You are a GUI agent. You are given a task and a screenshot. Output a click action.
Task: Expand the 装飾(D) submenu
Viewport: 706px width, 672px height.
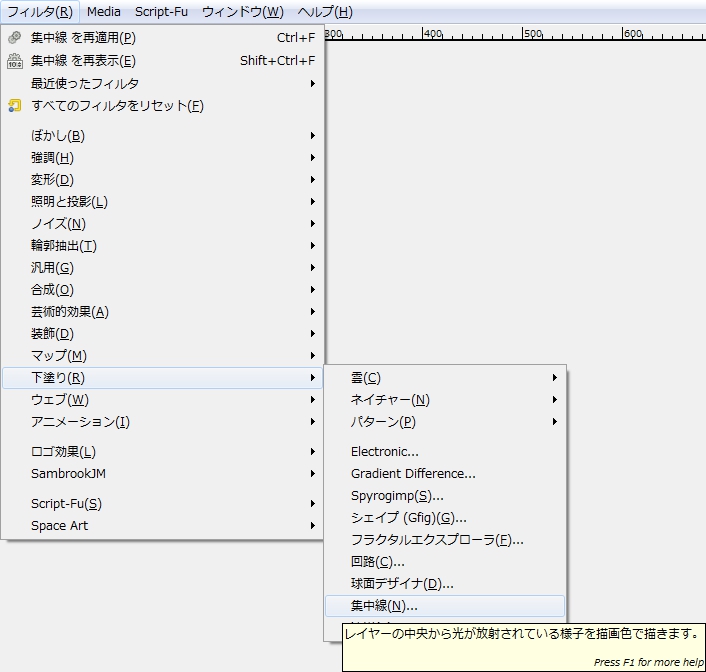tap(162, 334)
